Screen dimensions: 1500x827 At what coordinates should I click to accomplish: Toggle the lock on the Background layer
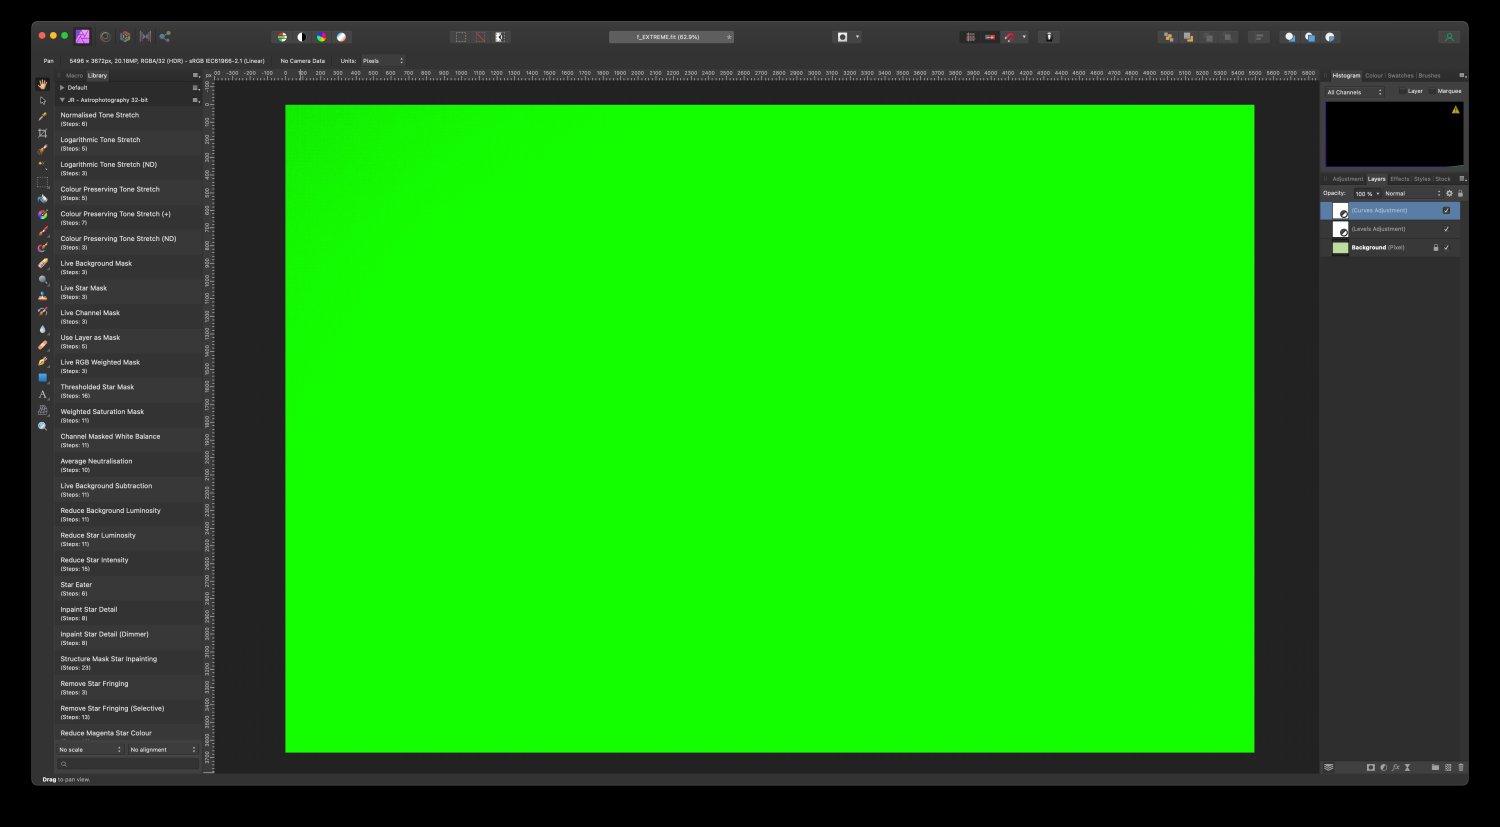pyautogui.click(x=1436, y=247)
